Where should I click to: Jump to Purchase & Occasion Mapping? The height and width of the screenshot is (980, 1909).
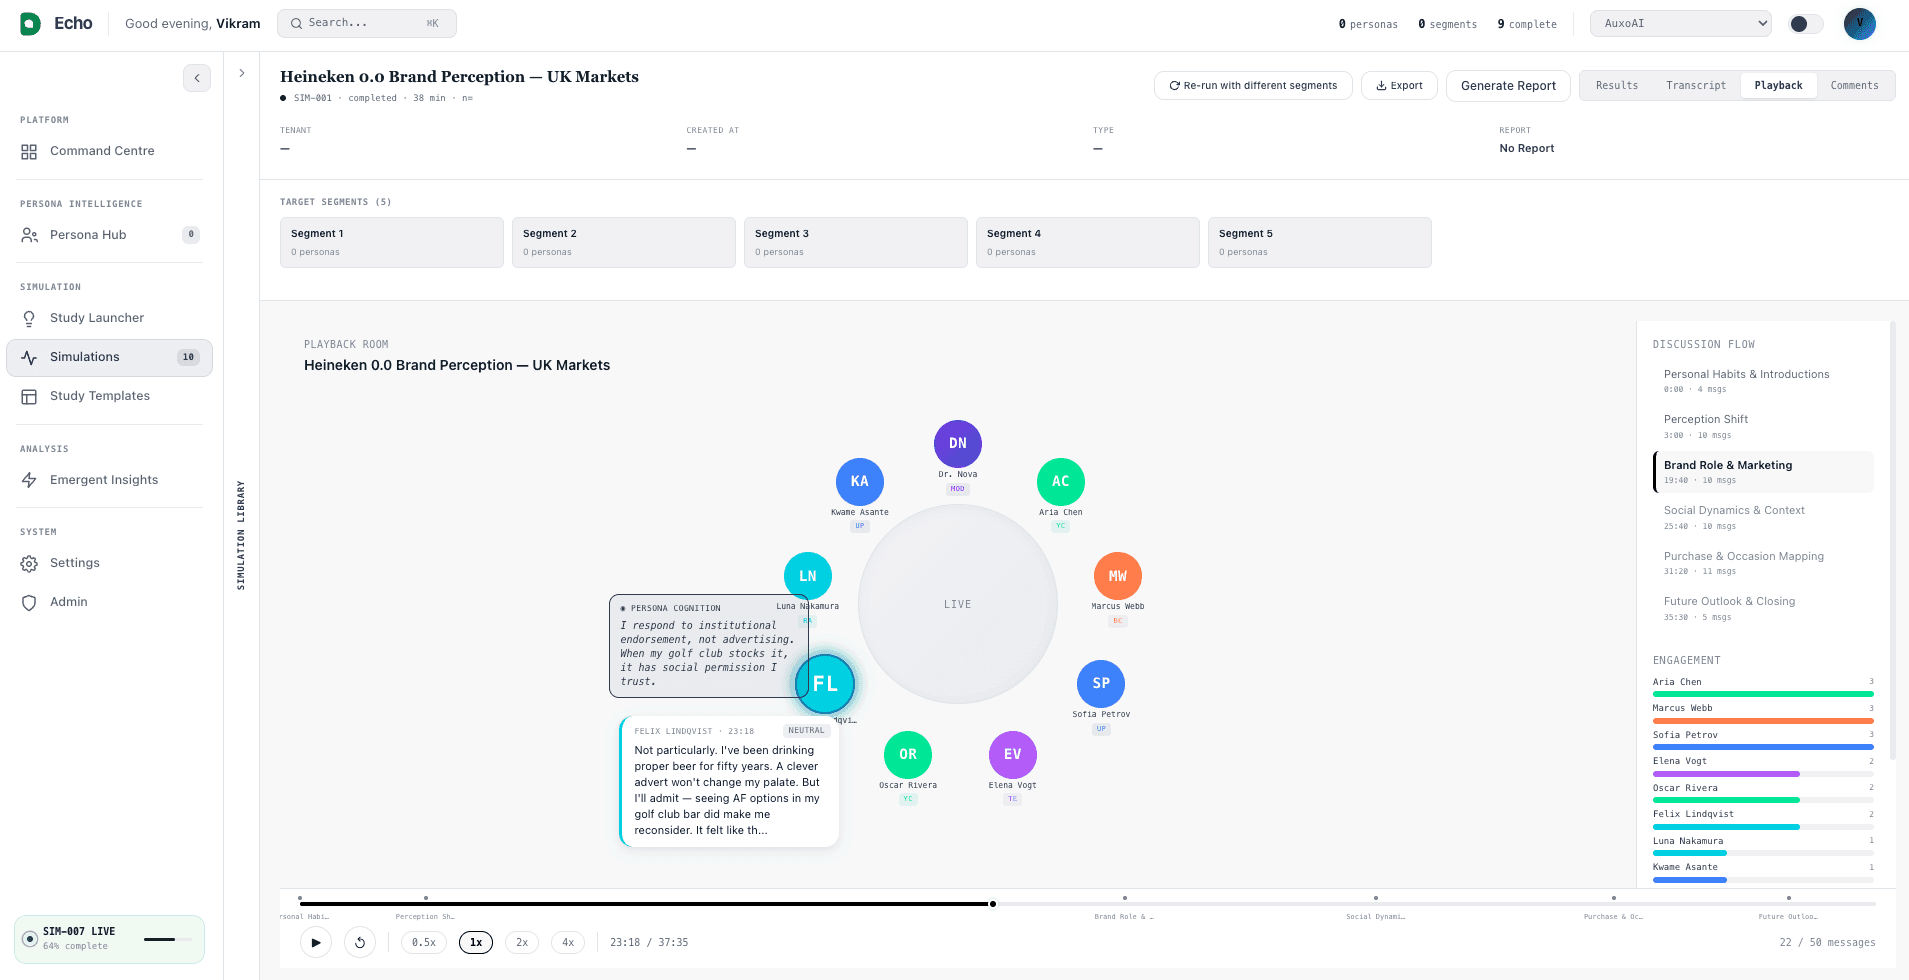tap(1763, 563)
